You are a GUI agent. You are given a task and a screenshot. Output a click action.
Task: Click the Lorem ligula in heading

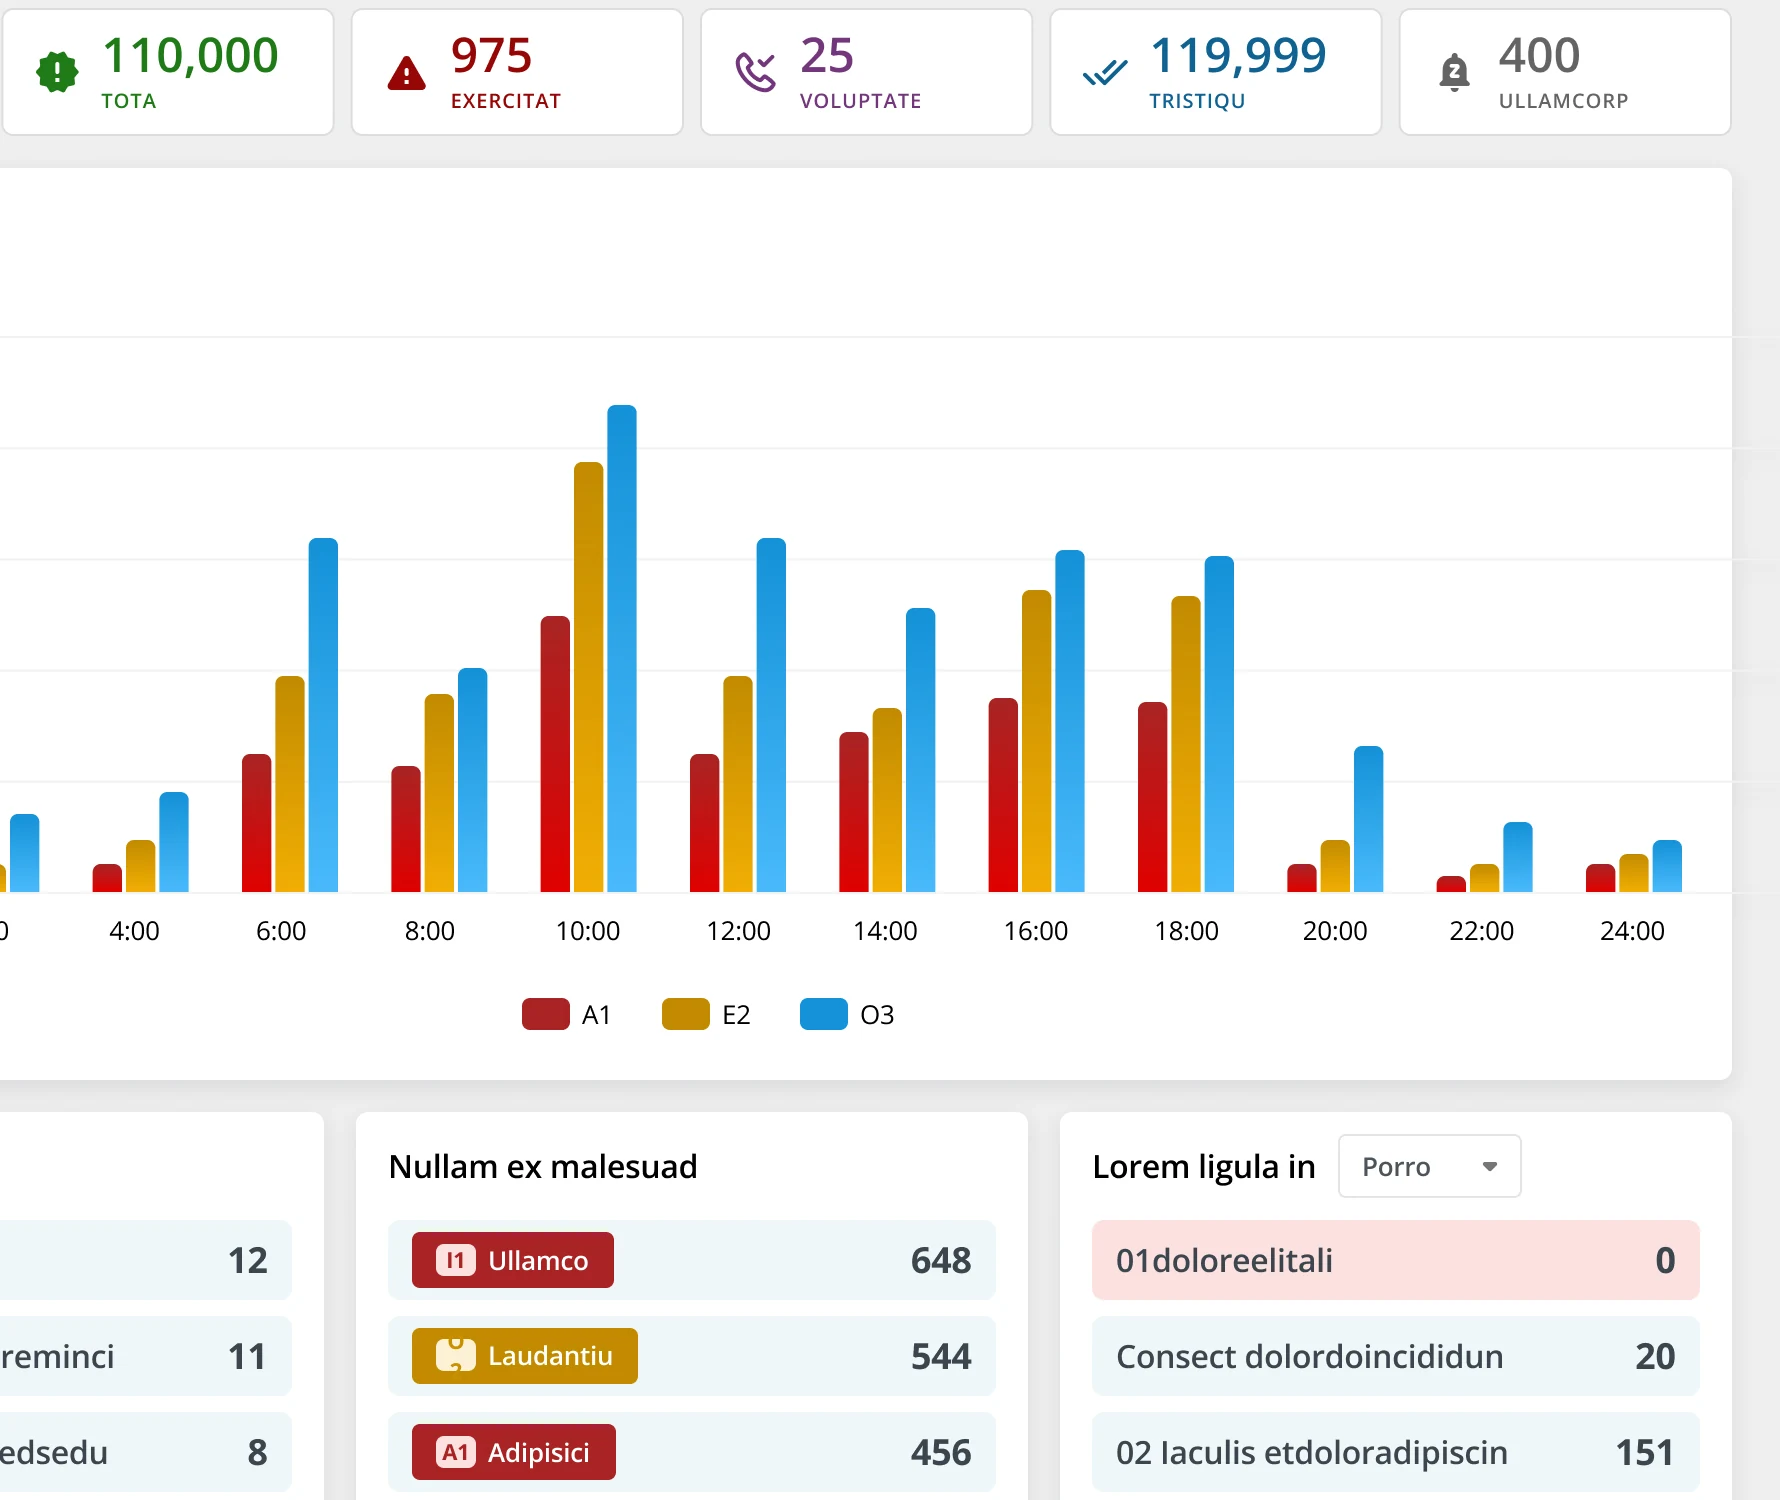point(1204,1166)
